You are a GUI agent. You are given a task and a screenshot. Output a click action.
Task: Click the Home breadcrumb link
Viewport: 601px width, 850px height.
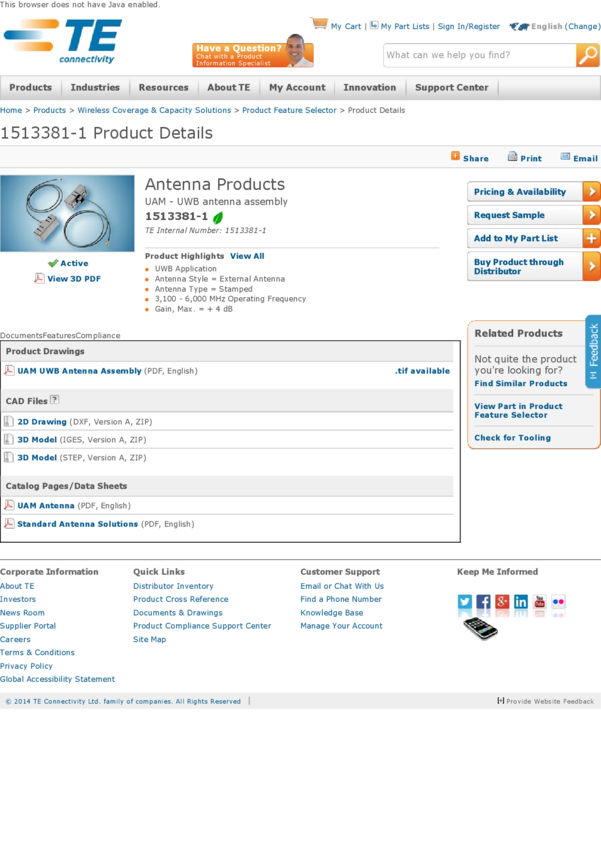pyautogui.click(x=11, y=110)
